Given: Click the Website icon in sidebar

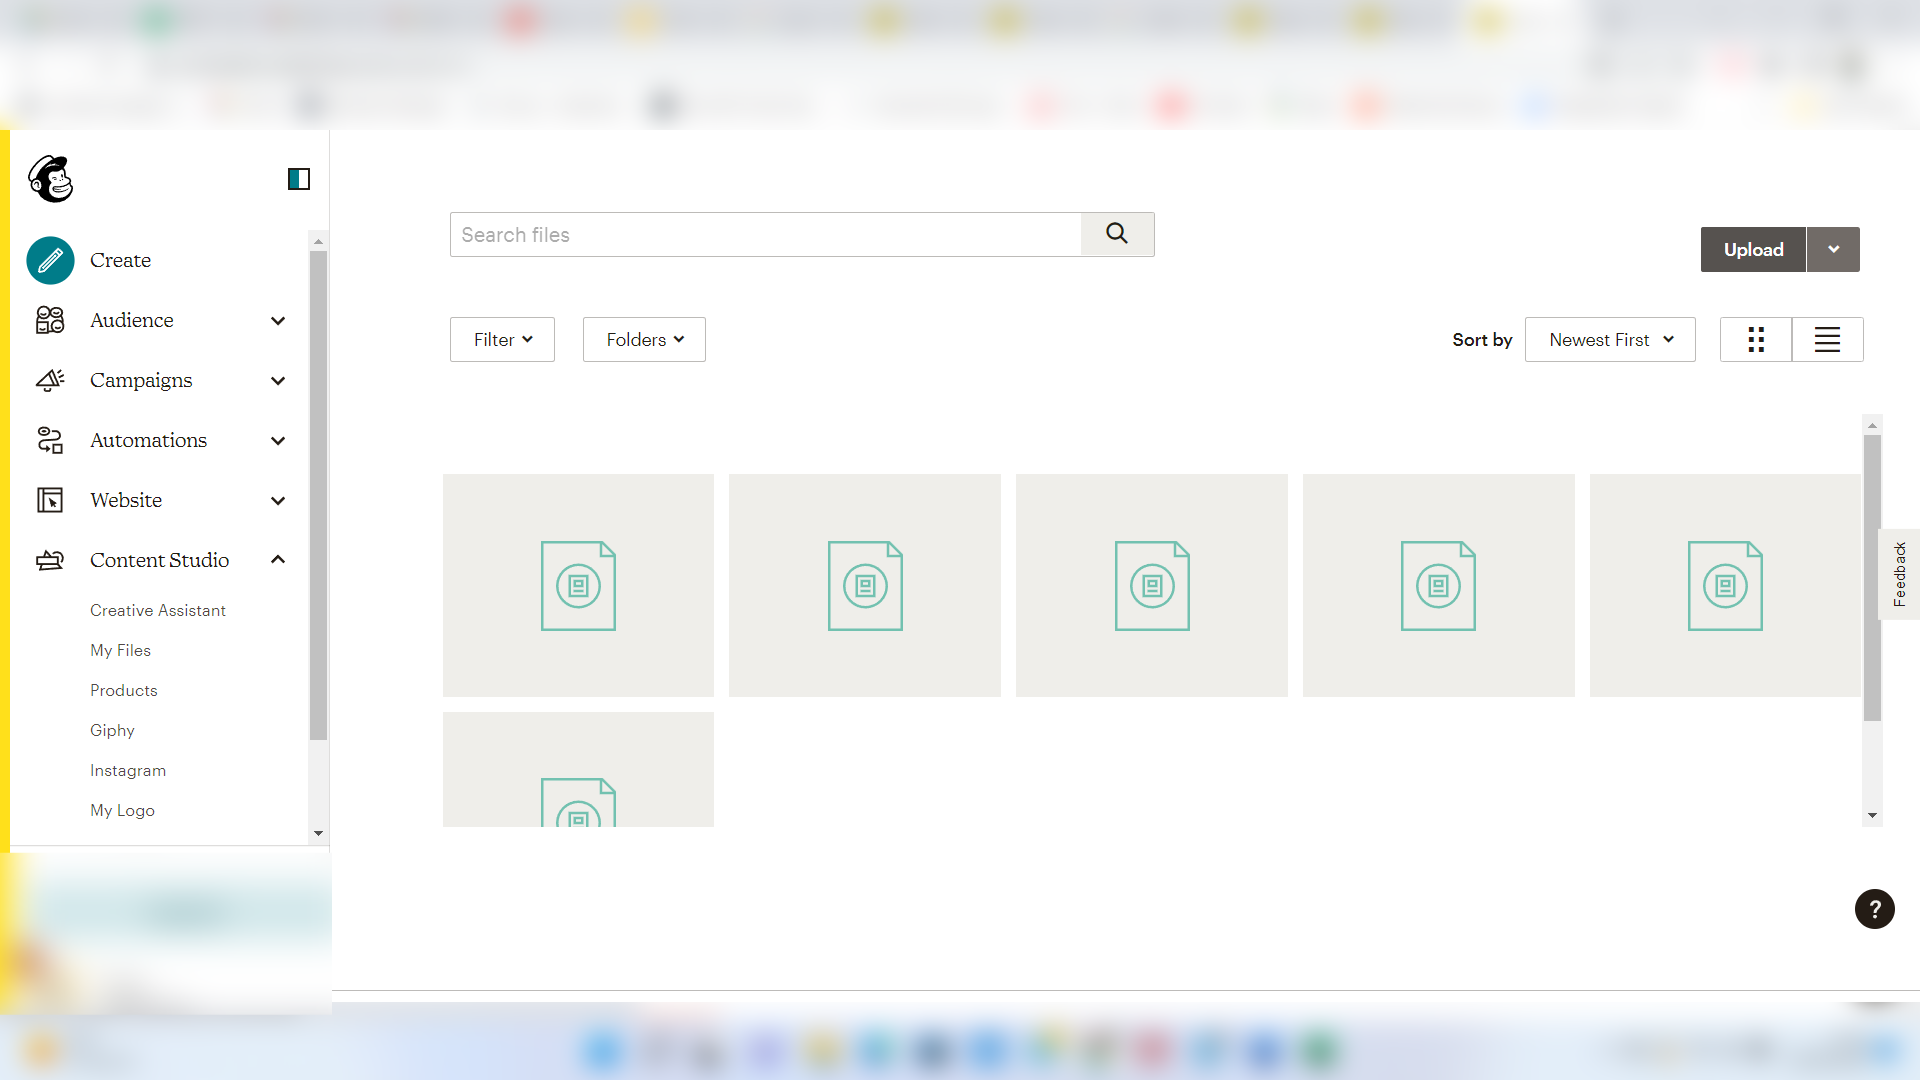Looking at the screenshot, I should coord(50,500).
